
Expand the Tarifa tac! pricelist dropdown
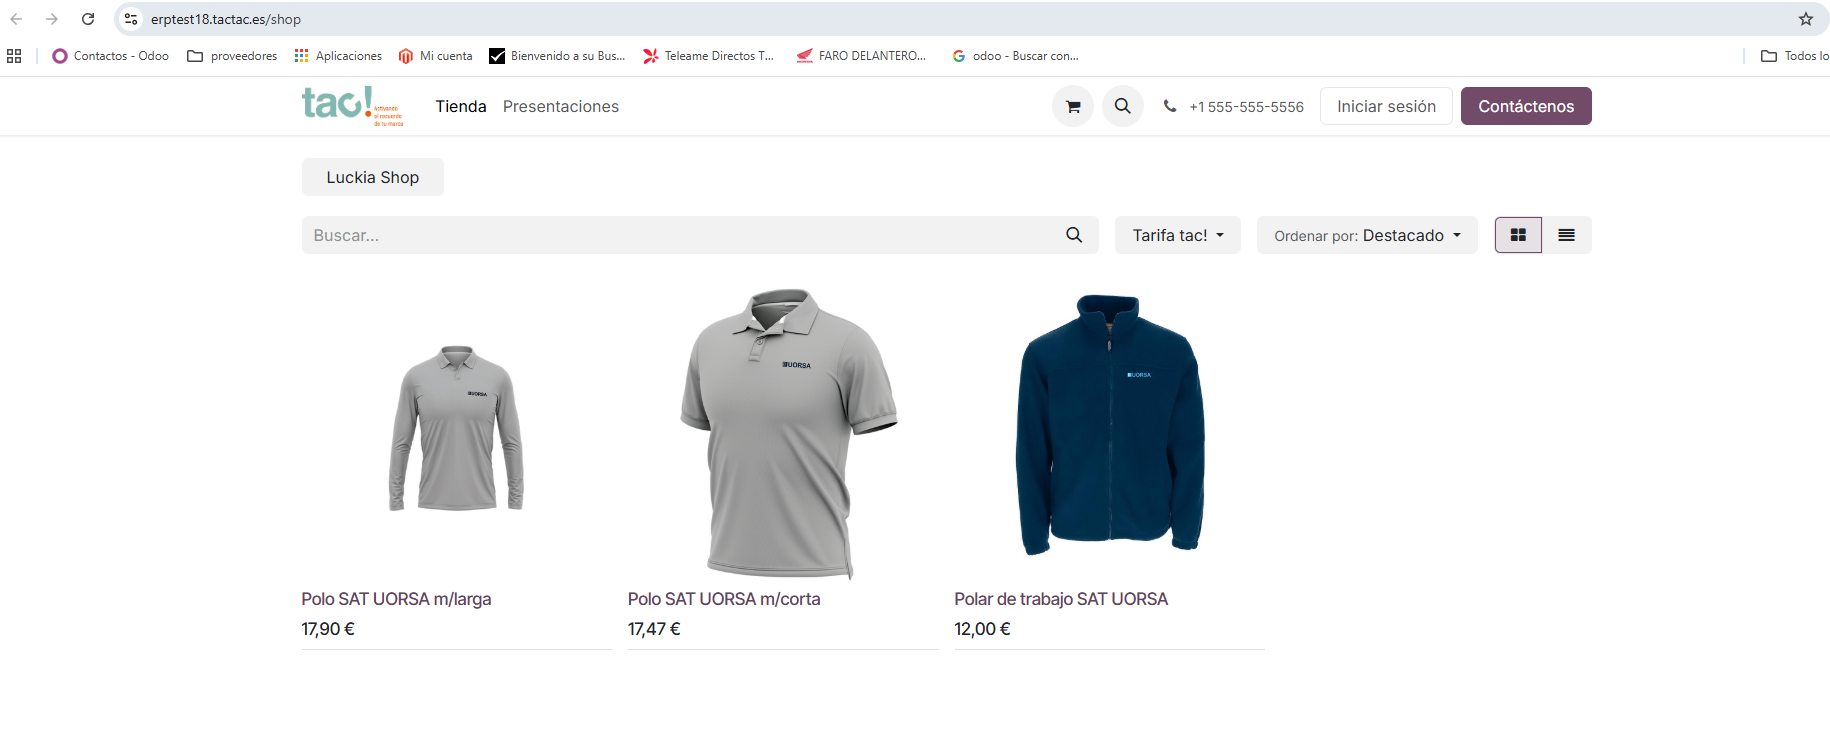(1177, 235)
